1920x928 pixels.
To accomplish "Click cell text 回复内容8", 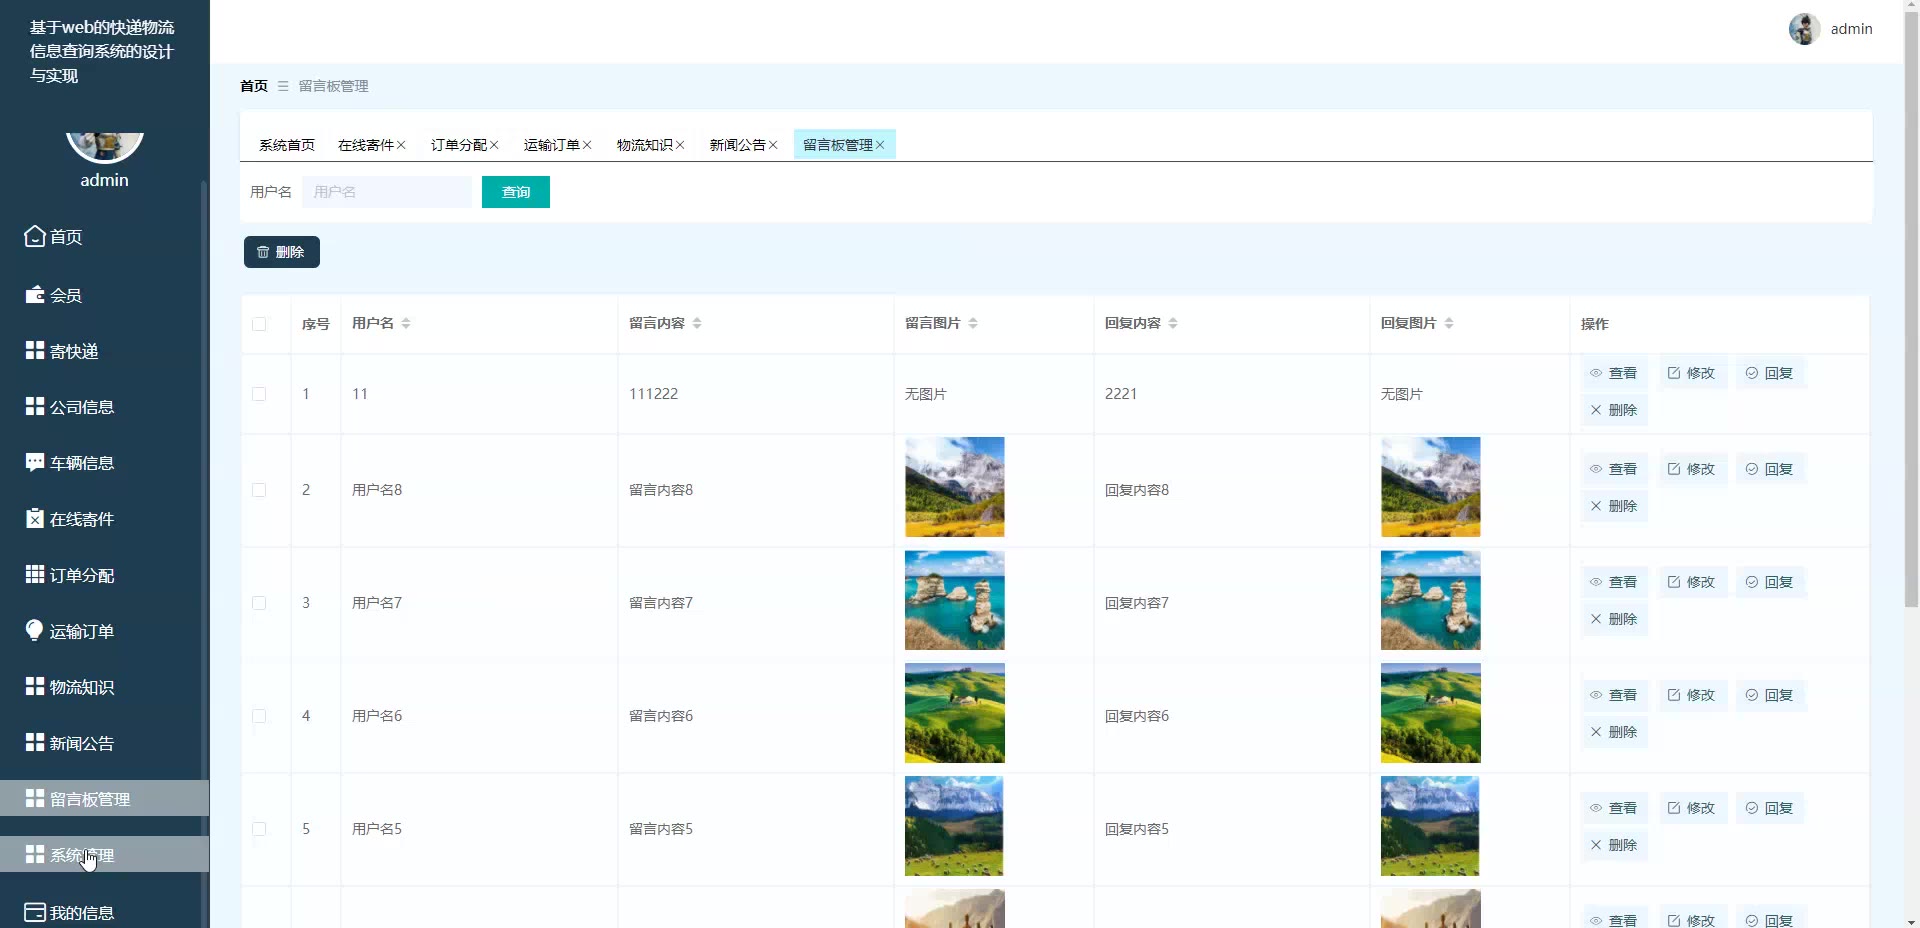I will click(x=1137, y=490).
